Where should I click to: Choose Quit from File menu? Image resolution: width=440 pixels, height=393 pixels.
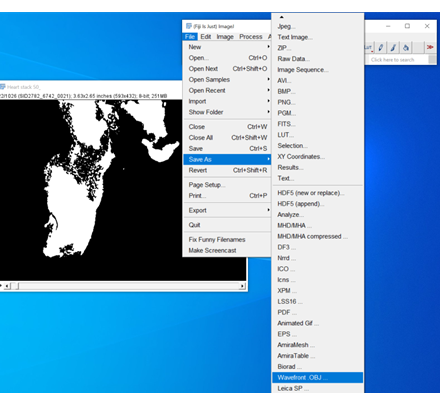tap(227, 225)
